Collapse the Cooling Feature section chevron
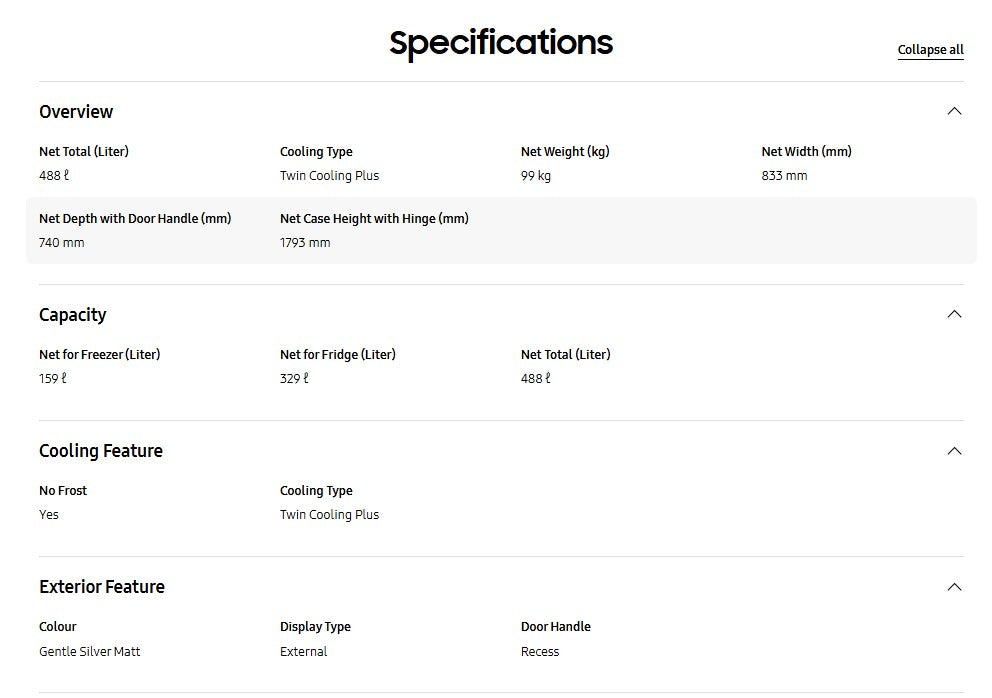 click(954, 451)
